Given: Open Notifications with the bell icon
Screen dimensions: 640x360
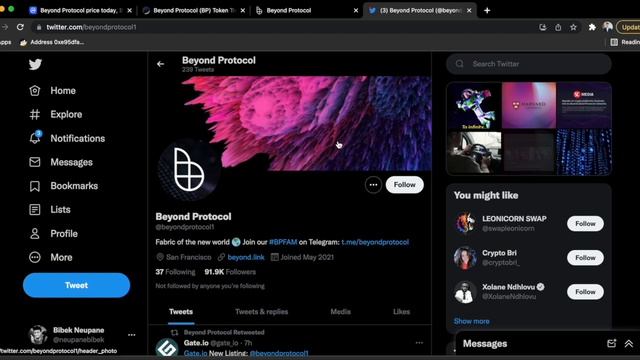Looking at the screenshot, I should 67,138.
